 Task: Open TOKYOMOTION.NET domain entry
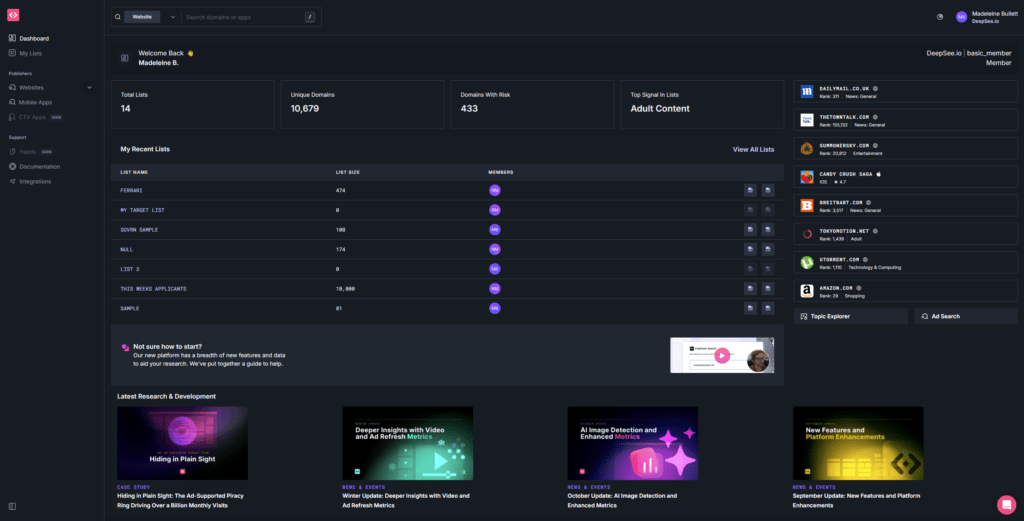tap(905, 234)
